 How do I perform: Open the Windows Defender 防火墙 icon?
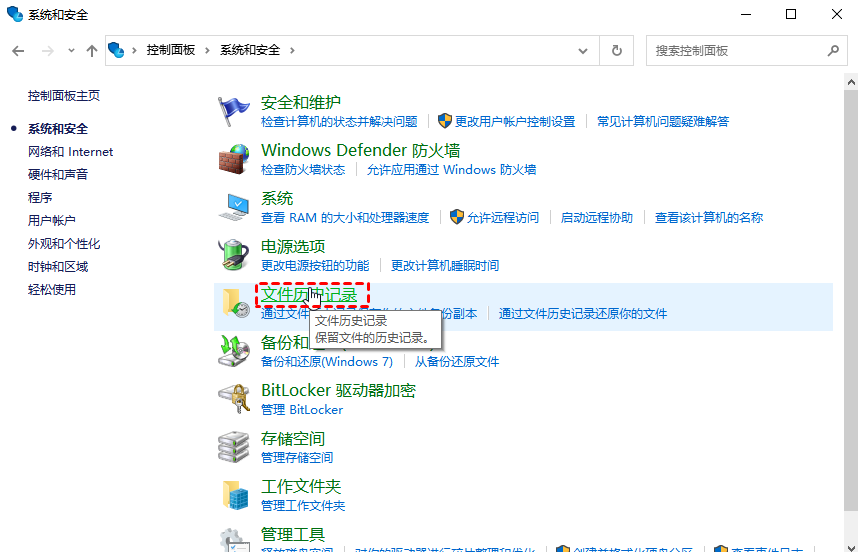pyautogui.click(x=234, y=158)
